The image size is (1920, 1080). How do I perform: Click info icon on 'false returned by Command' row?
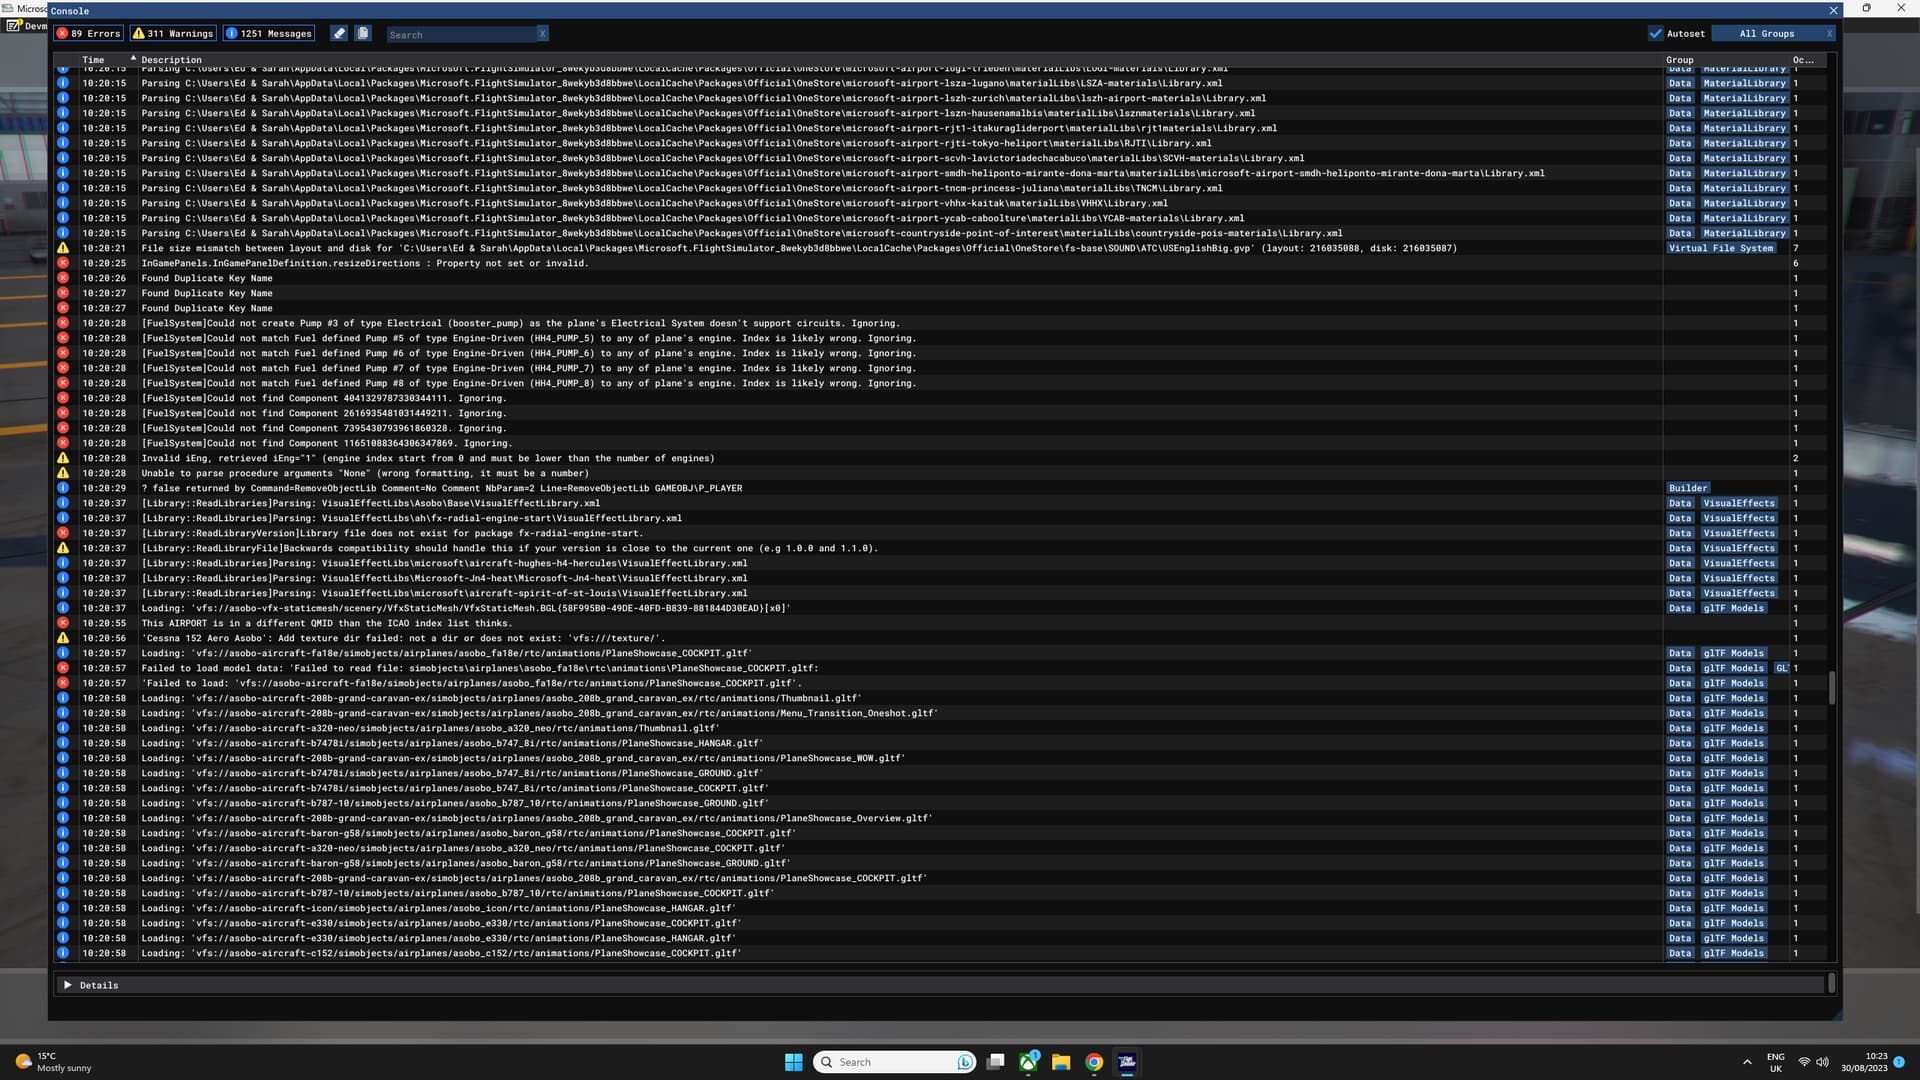63,488
